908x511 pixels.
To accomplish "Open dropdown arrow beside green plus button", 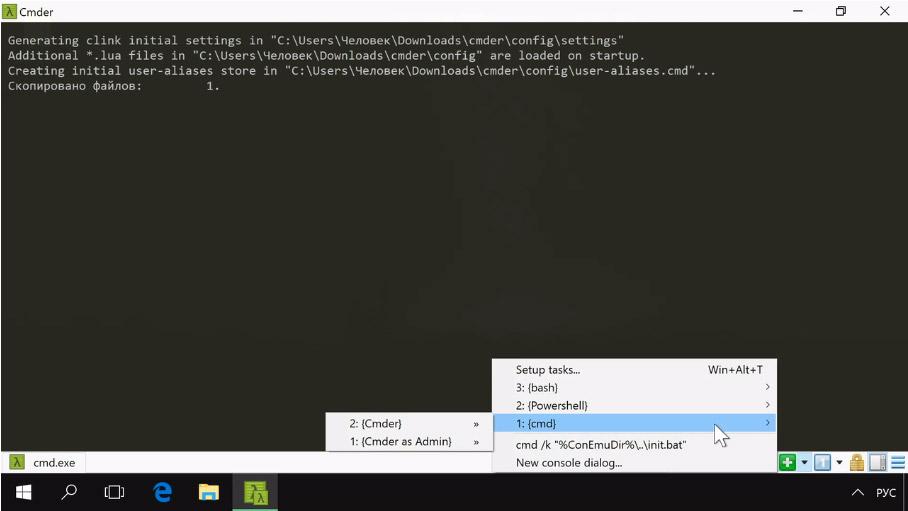I will [804, 463].
